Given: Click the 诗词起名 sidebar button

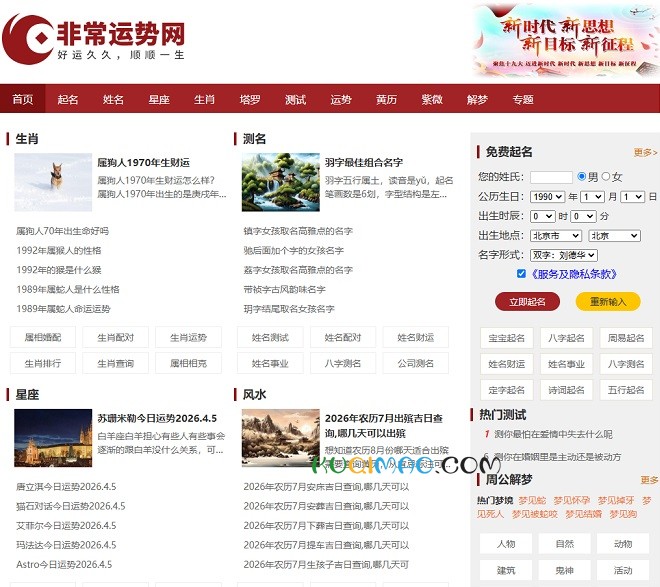Looking at the screenshot, I should [567, 390].
